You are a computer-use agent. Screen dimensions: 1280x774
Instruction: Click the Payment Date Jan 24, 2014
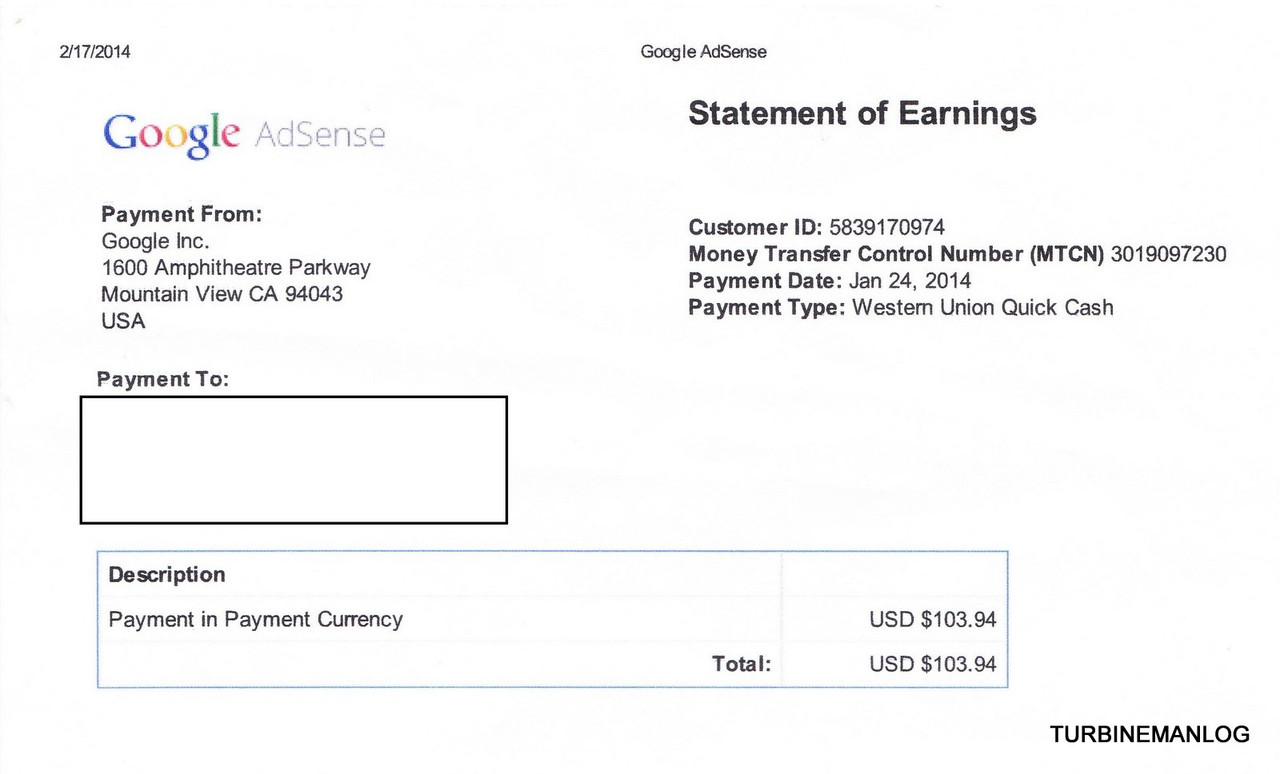point(909,281)
